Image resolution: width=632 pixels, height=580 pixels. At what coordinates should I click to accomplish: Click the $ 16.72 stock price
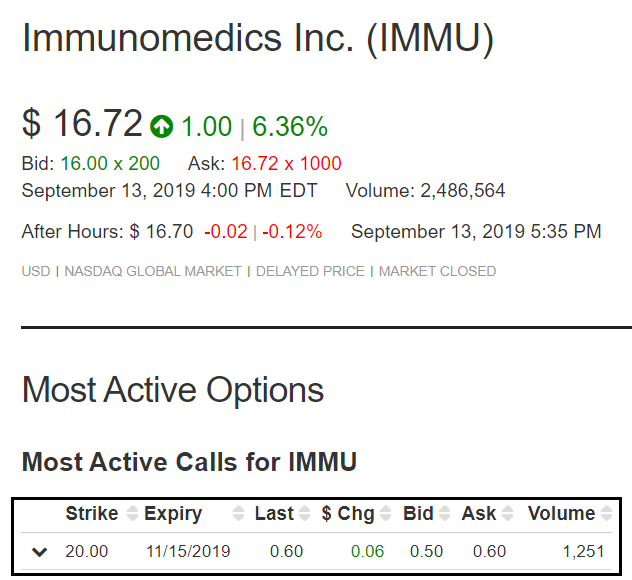[x=82, y=123]
